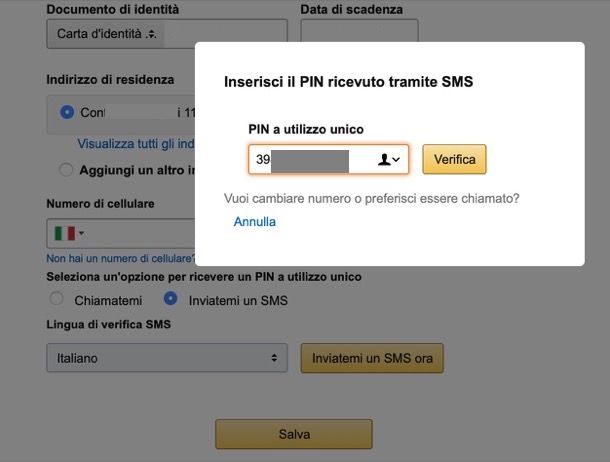
Task: Select the 'Chiamatemi' radio option
Action: pyautogui.click(x=56, y=299)
